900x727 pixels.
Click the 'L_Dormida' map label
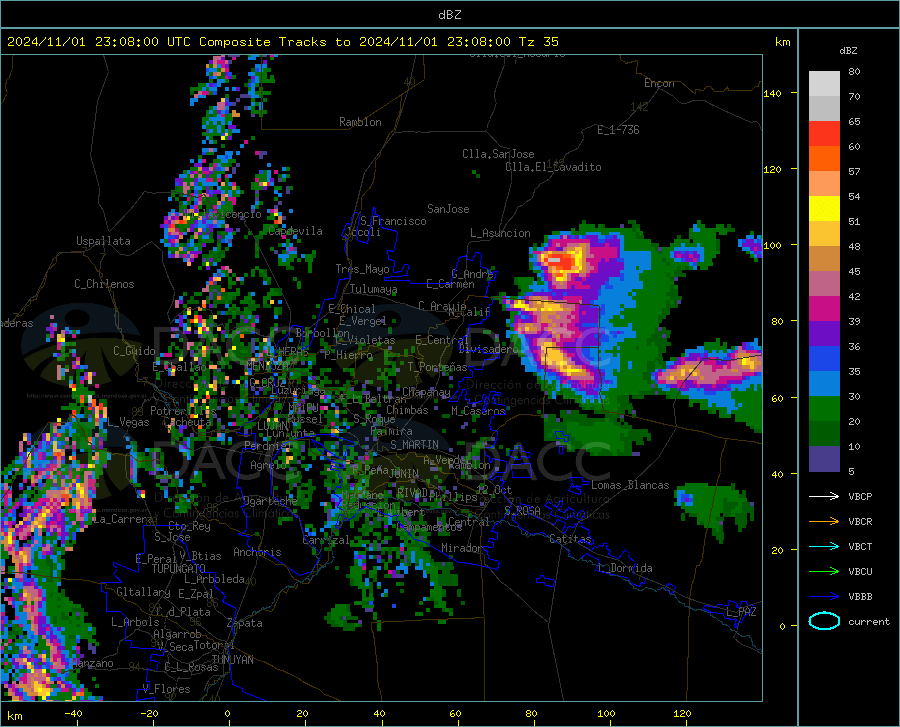625,568
